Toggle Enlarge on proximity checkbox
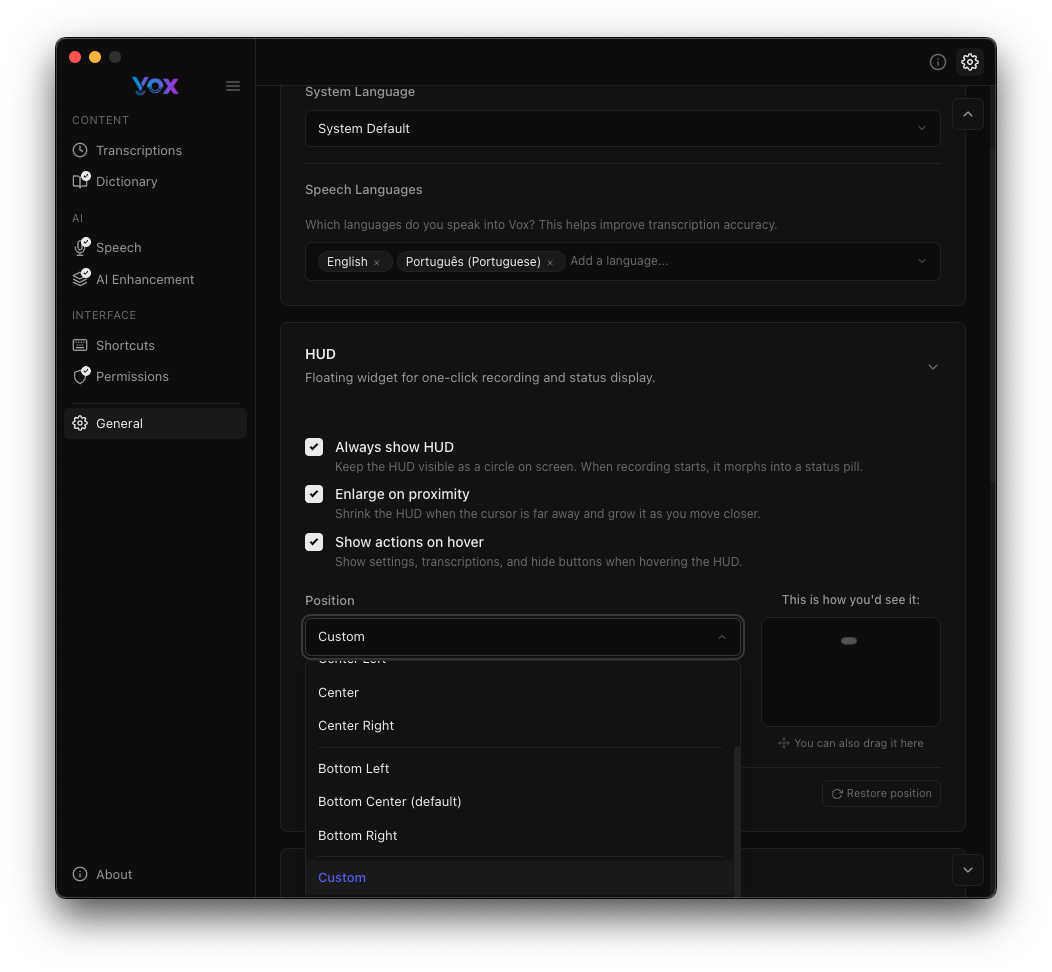 click(x=314, y=494)
